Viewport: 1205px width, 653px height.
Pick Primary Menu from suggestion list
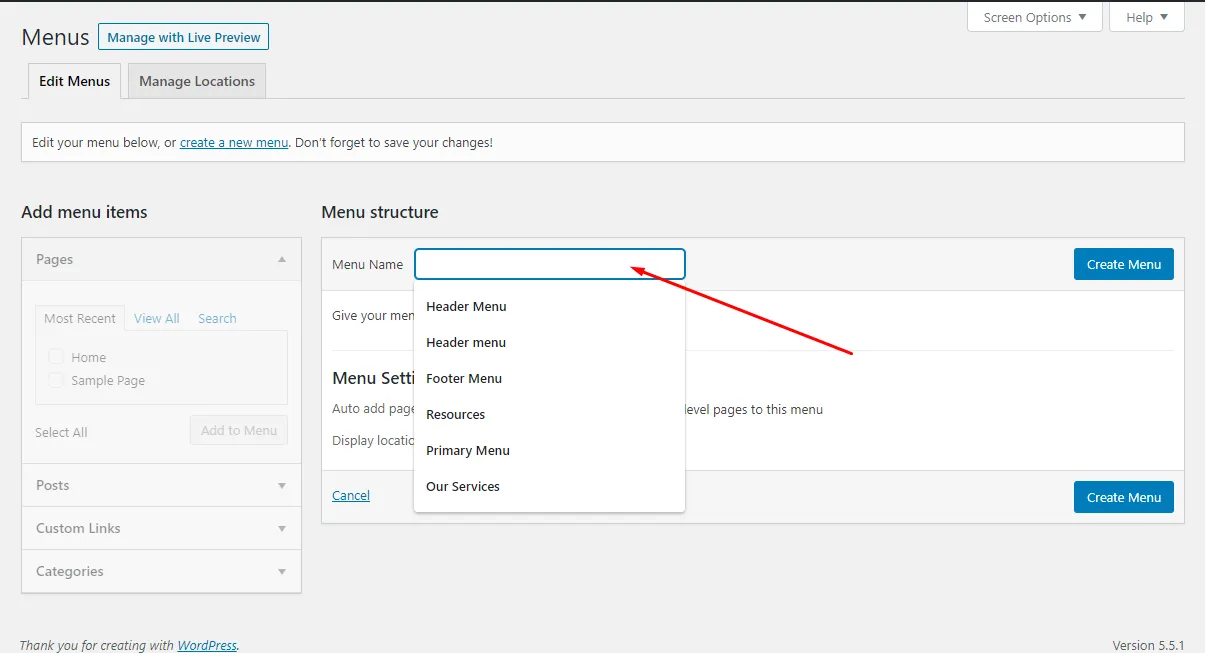coord(468,450)
